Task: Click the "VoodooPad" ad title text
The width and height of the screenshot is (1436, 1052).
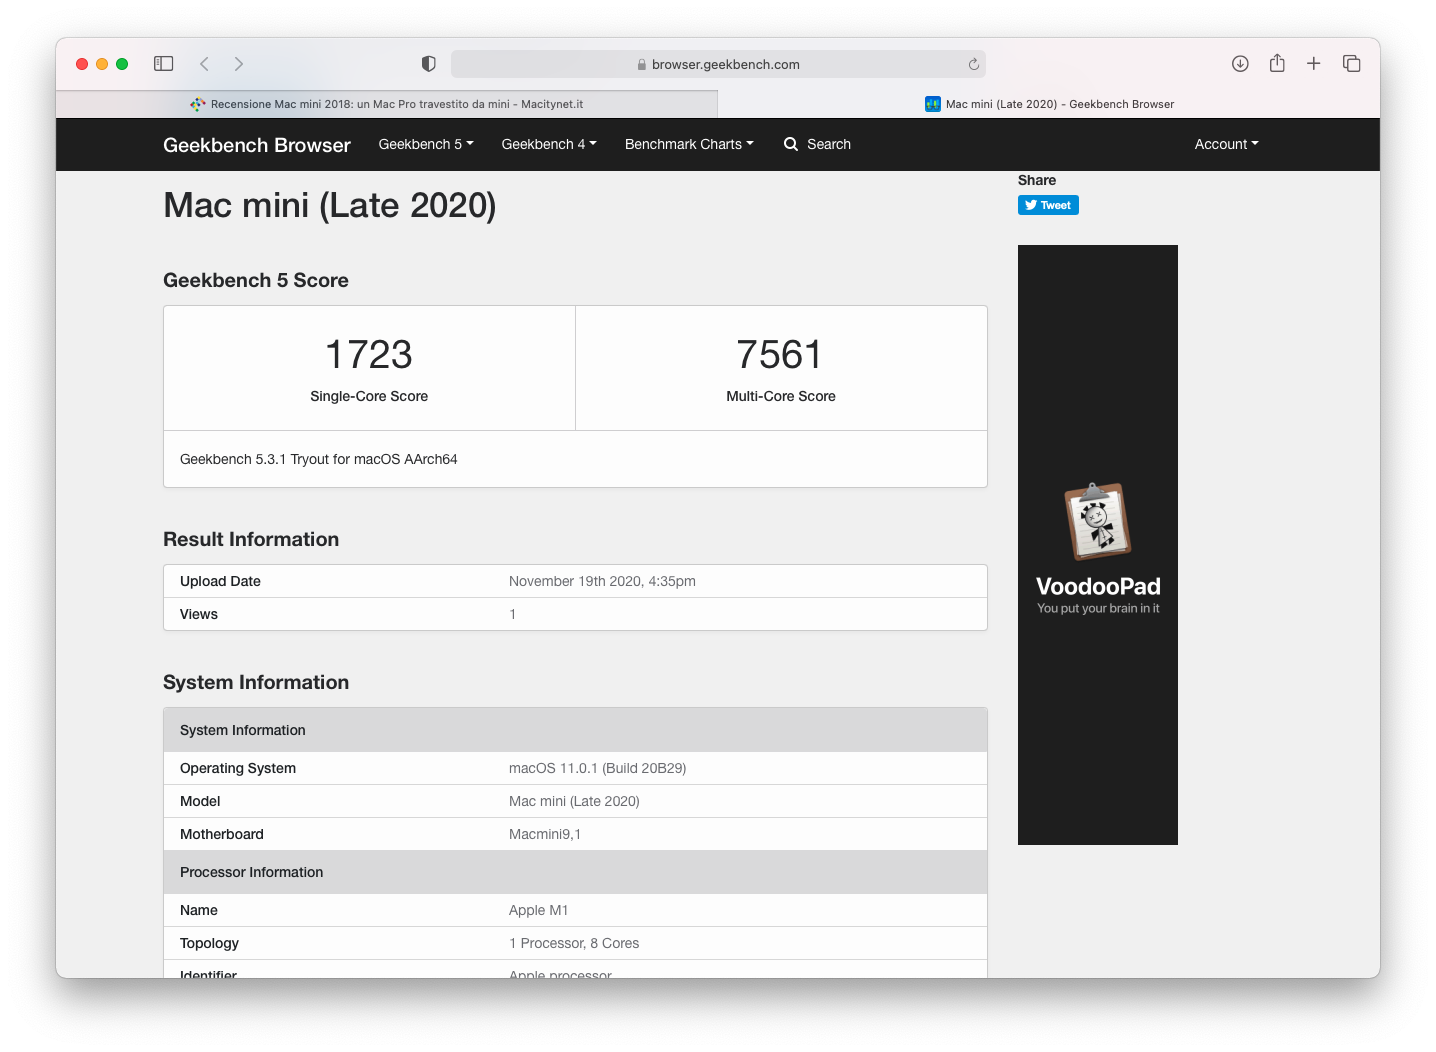Action: click(x=1098, y=586)
